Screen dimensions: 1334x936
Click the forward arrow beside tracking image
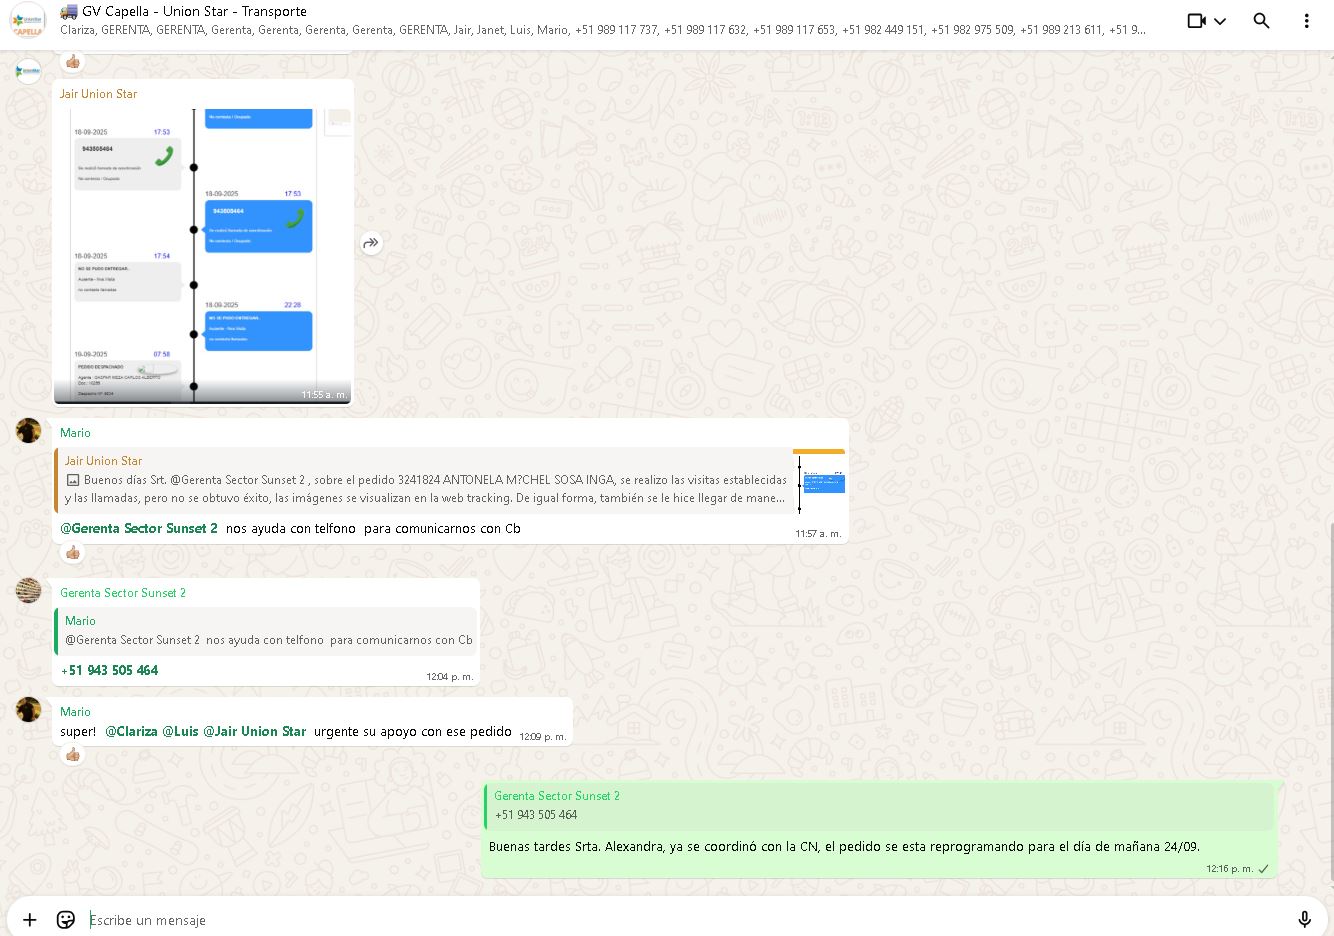[x=371, y=243]
